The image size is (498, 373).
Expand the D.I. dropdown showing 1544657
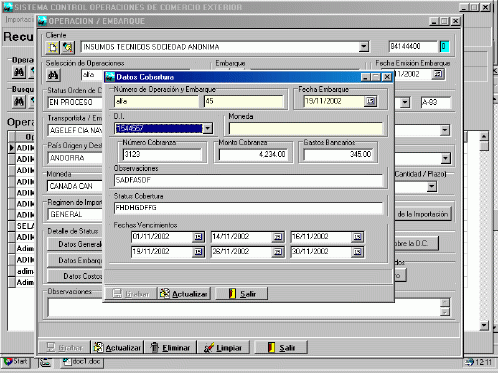coord(208,128)
